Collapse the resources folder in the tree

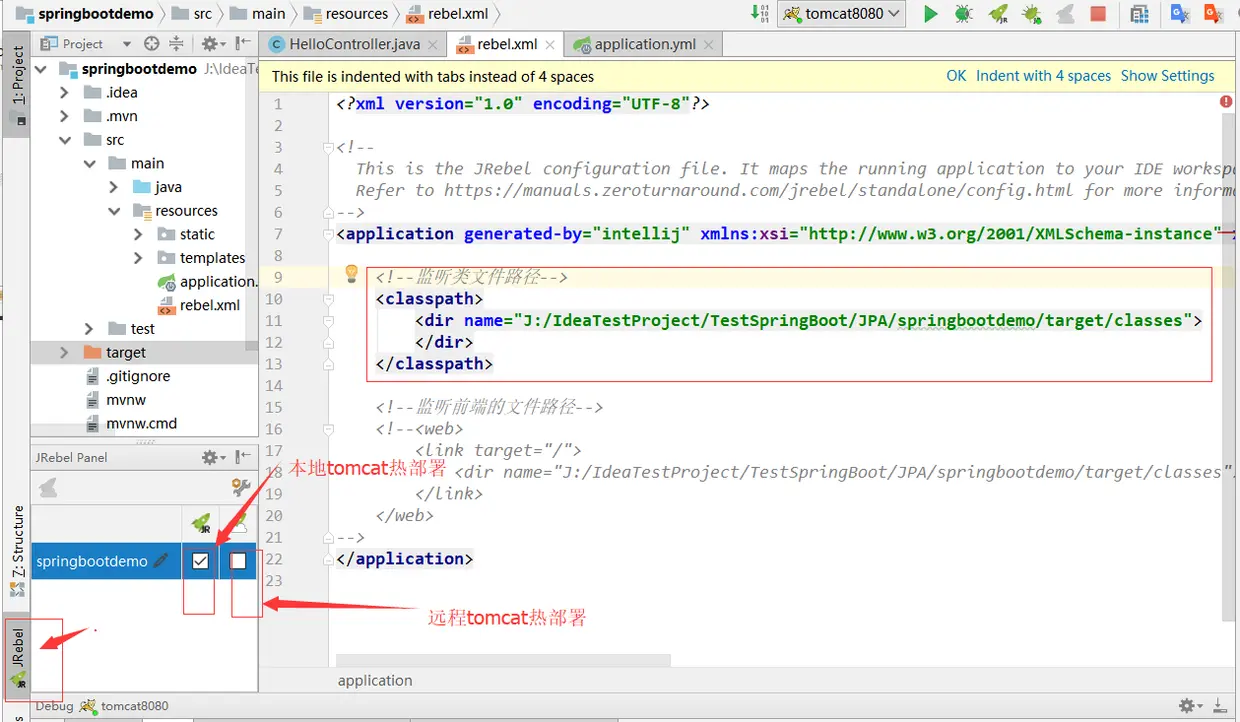tap(115, 211)
